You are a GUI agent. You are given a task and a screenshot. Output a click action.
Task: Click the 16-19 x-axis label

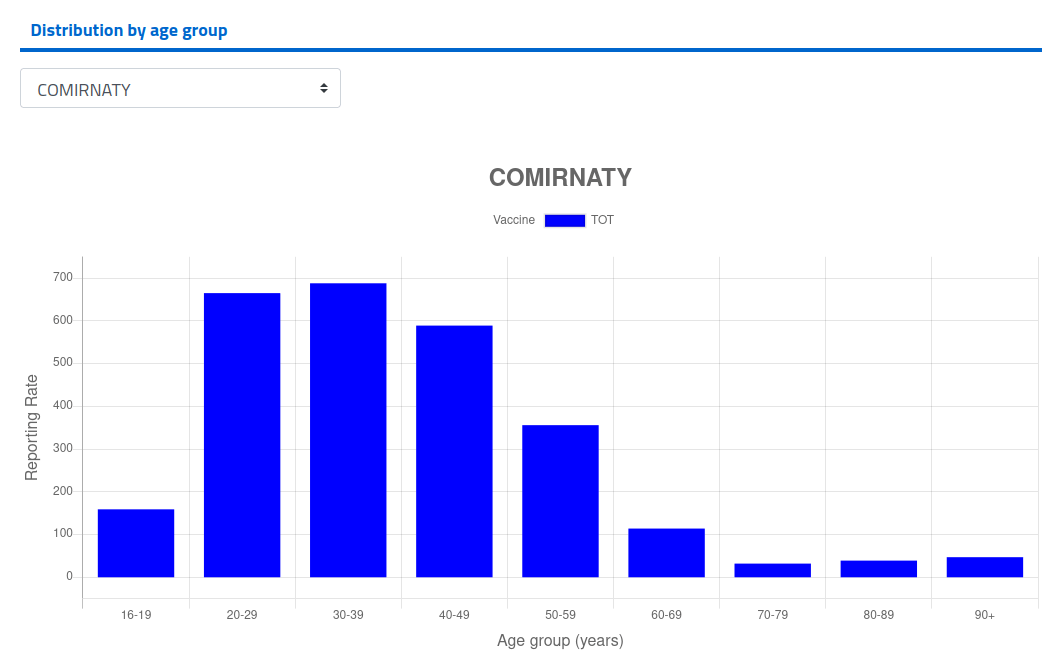tap(136, 615)
